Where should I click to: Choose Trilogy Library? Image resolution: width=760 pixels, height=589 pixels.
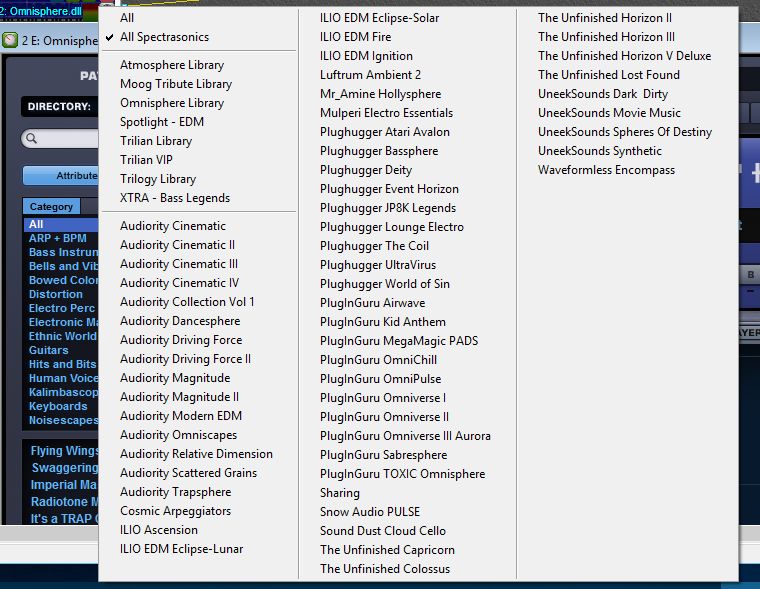[x=158, y=179]
